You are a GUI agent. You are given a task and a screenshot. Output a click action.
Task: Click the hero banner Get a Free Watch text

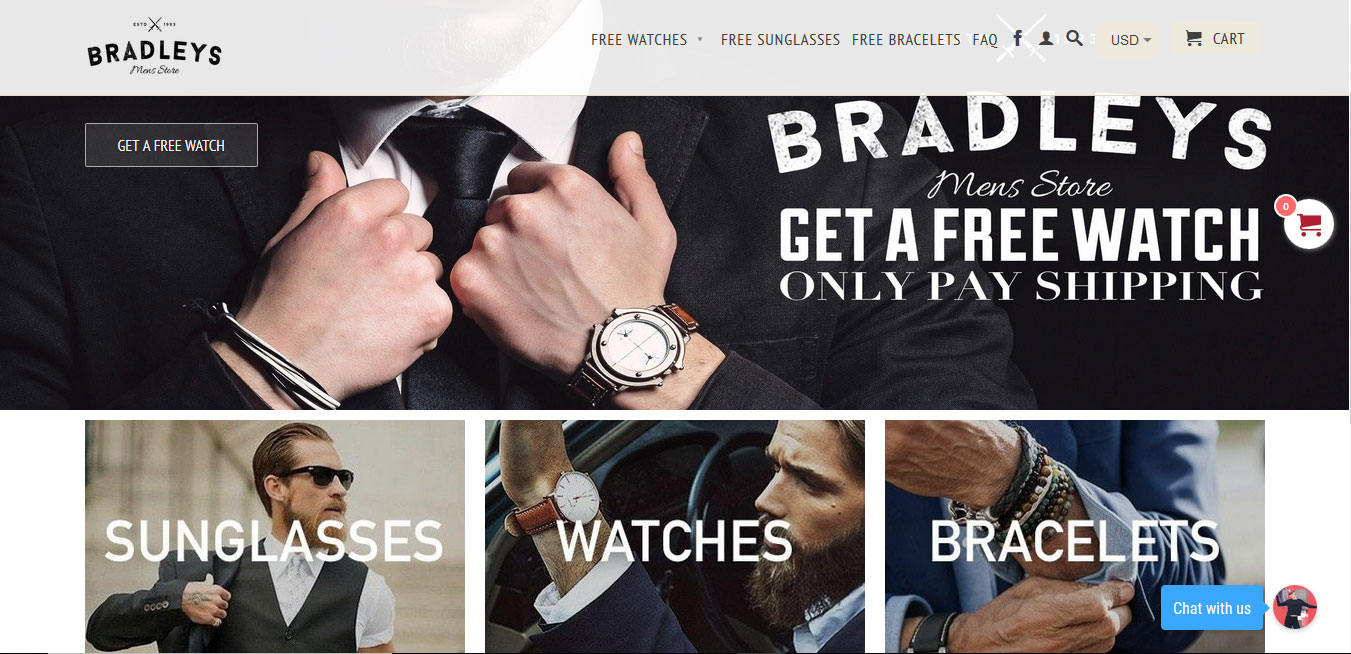click(x=1020, y=234)
